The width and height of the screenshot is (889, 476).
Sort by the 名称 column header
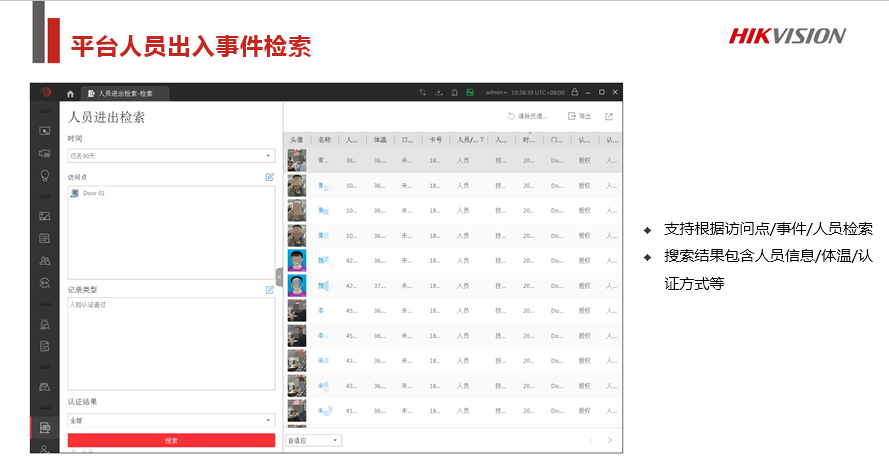click(x=324, y=139)
